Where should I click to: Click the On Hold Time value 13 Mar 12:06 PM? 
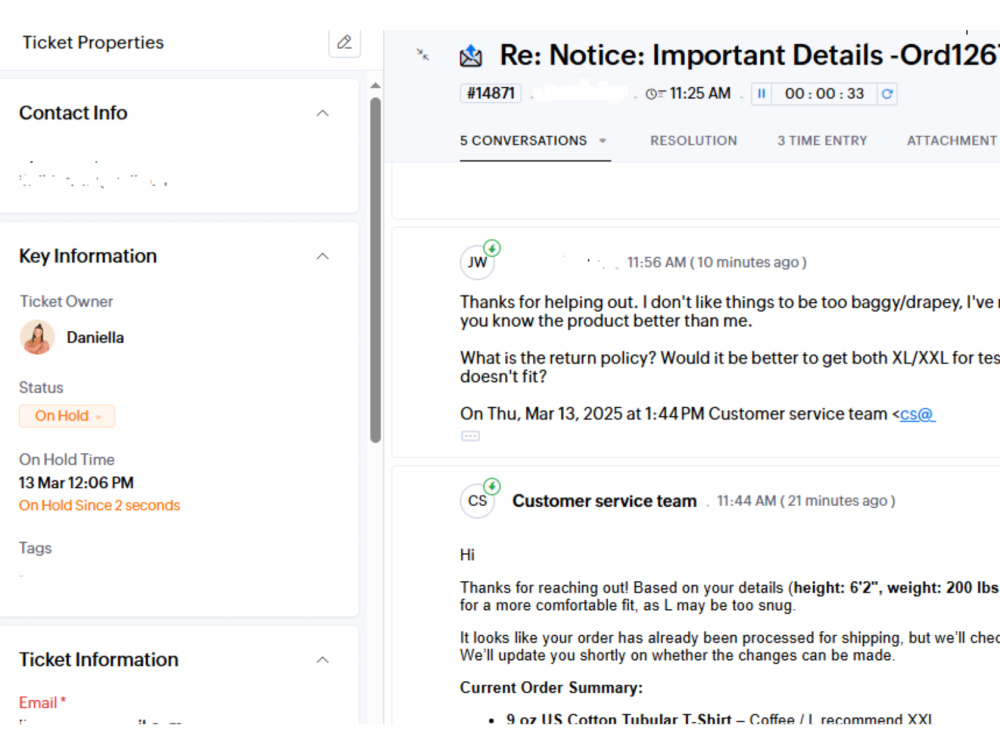pos(77,483)
